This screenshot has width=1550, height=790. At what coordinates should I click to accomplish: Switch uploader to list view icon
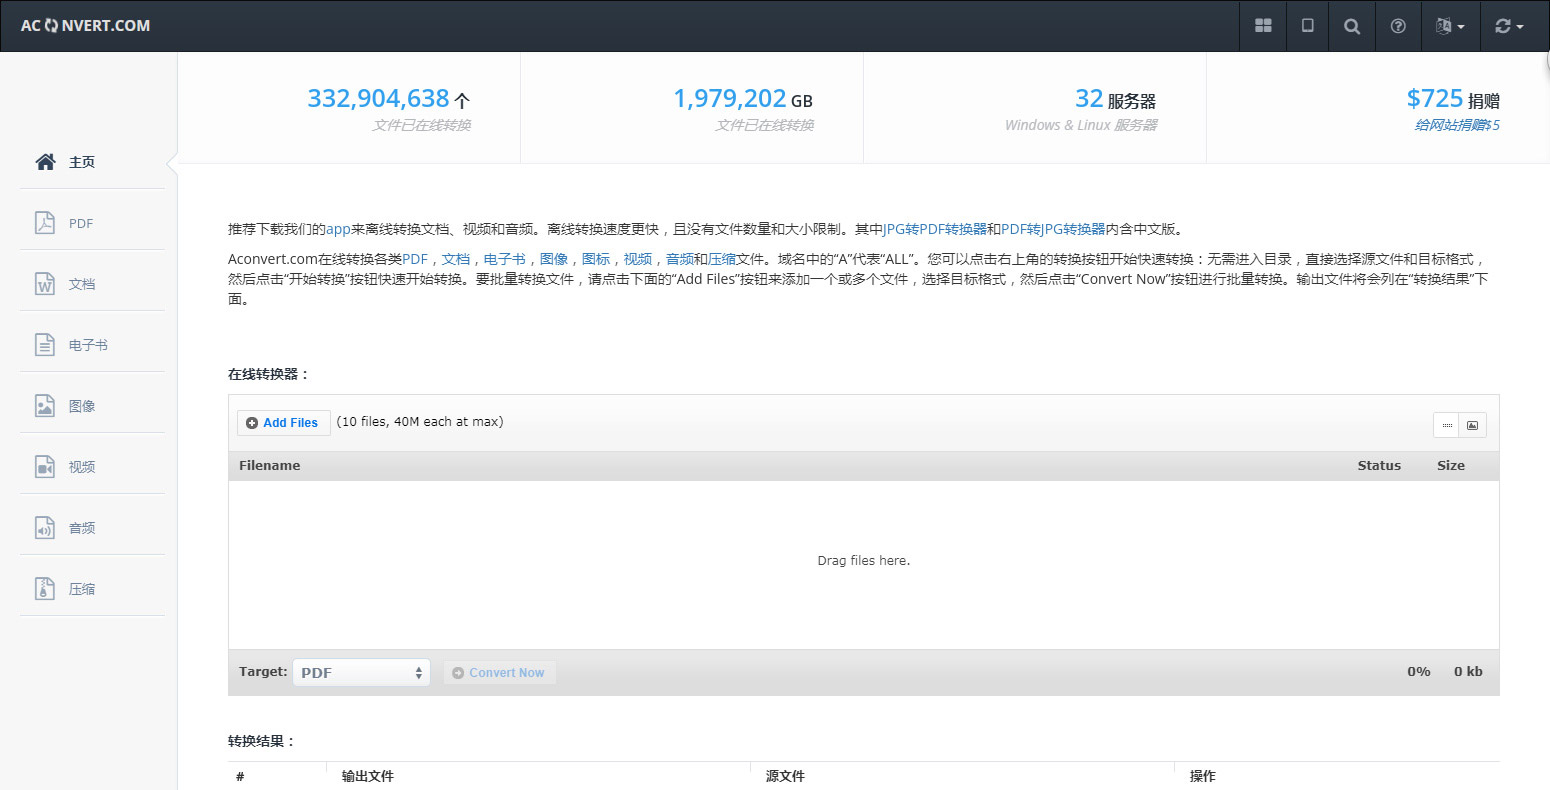1446,425
